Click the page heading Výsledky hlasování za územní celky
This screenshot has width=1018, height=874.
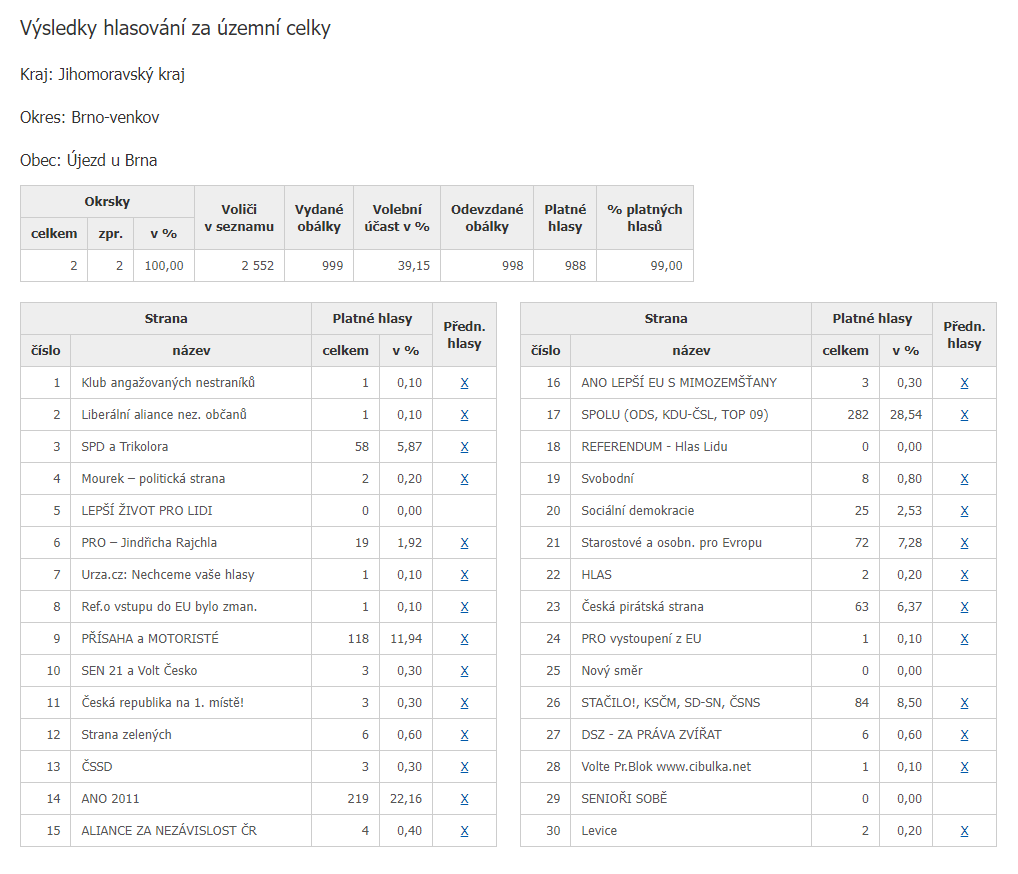[x=175, y=28]
